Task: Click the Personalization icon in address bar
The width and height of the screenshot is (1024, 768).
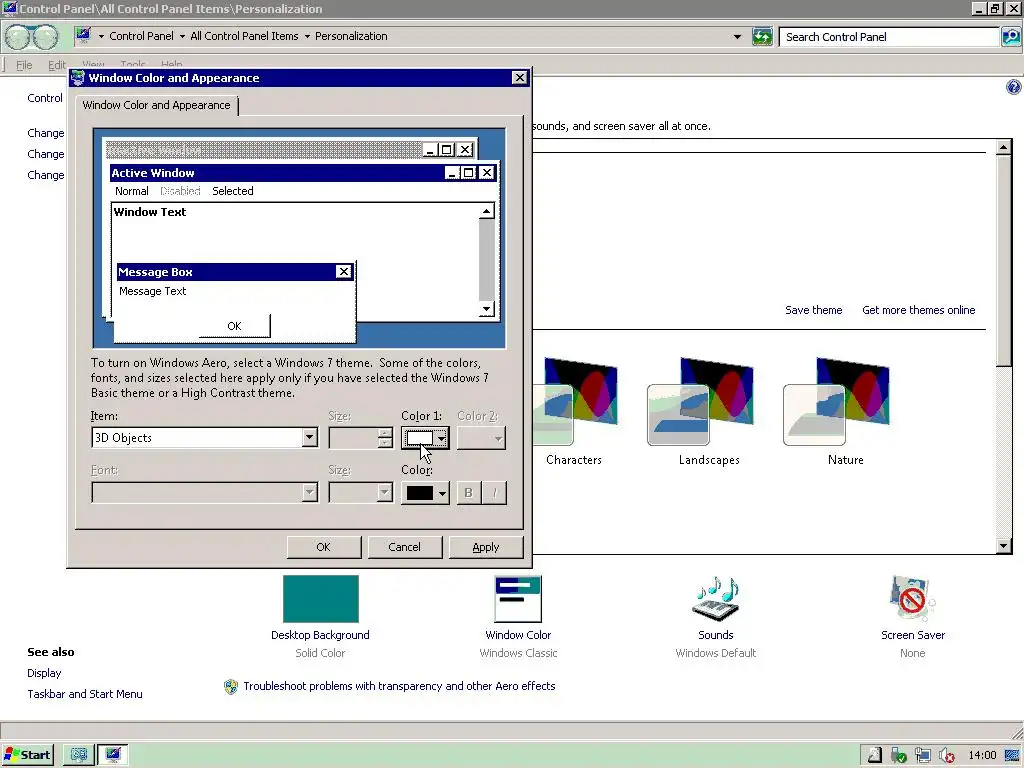Action: pos(84,35)
